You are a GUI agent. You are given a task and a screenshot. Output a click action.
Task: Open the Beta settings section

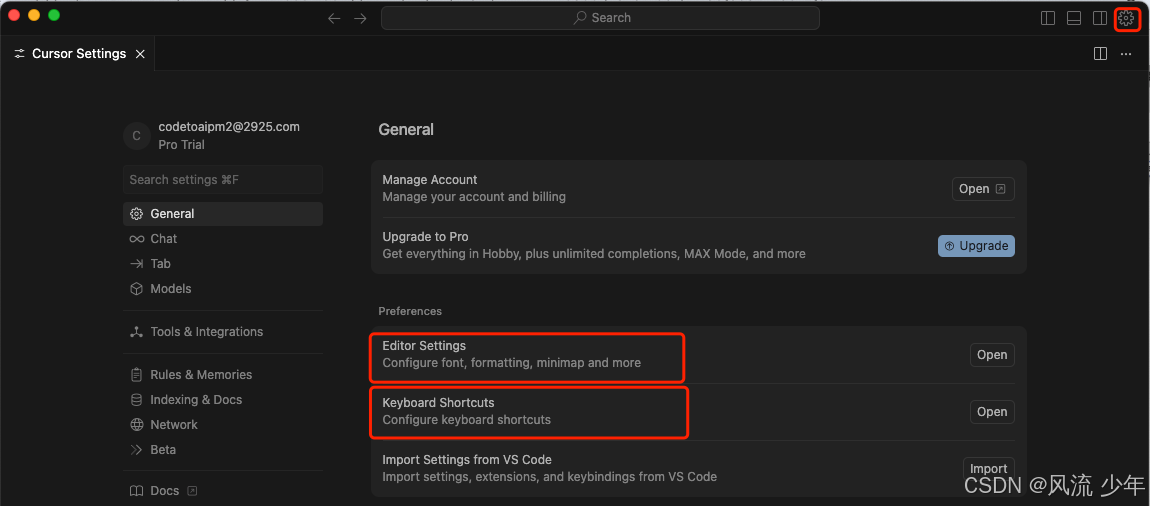[x=163, y=450]
